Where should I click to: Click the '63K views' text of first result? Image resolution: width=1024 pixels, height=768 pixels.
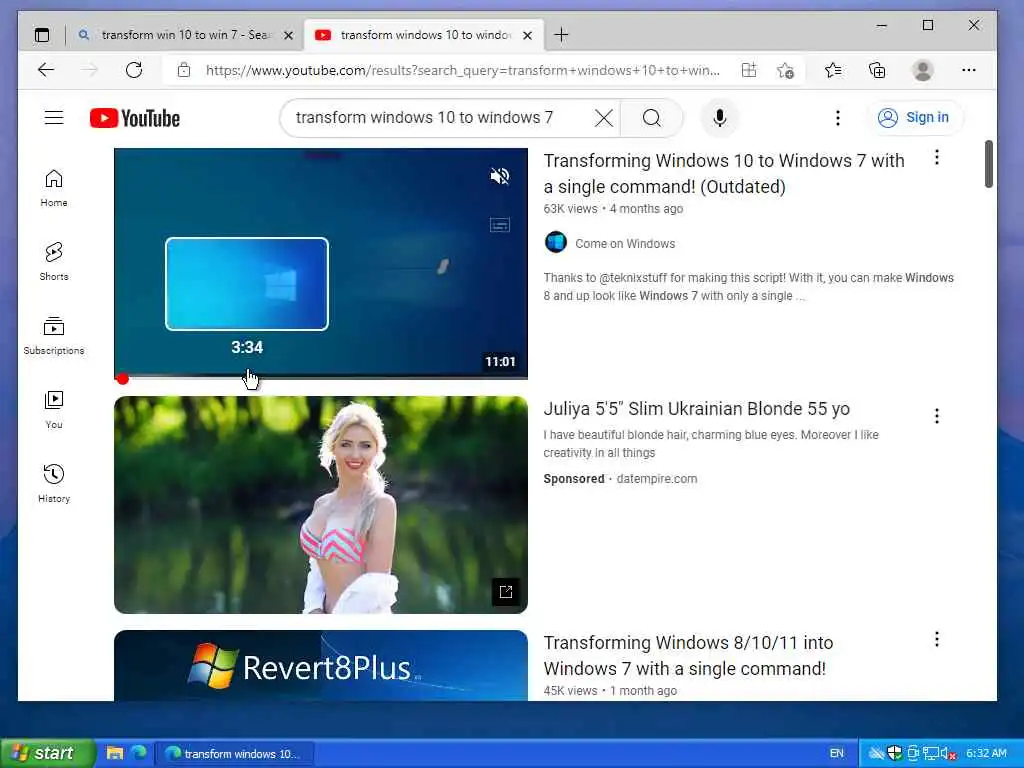570,209
